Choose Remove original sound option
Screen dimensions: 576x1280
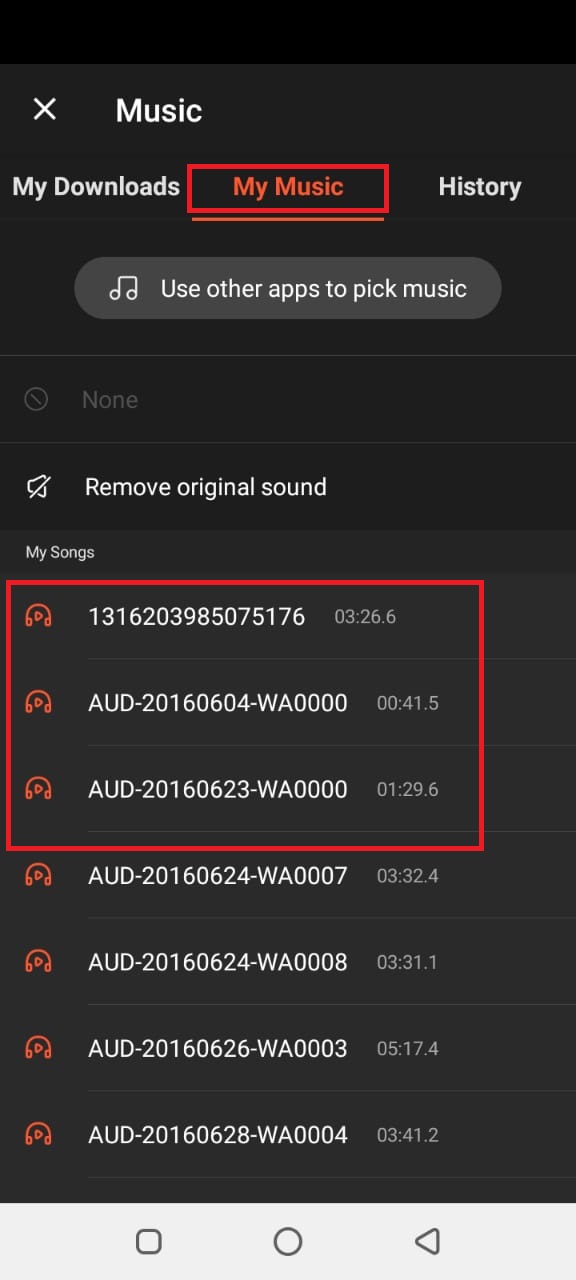point(288,487)
